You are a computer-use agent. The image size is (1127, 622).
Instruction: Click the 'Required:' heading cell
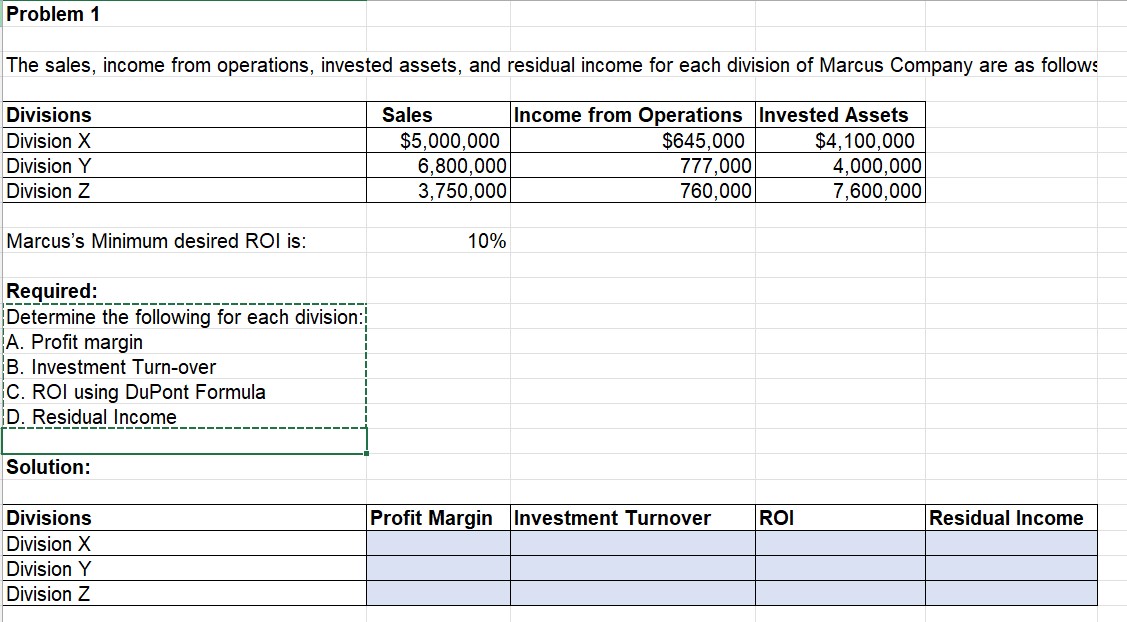[x=184, y=291]
